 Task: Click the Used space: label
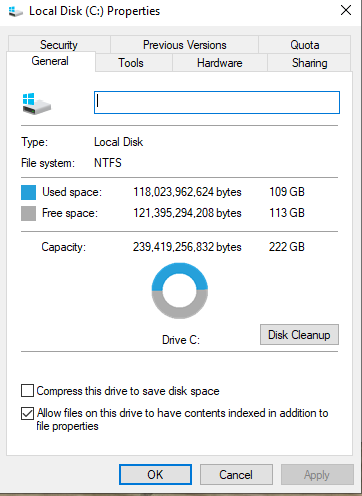tap(72, 192)
